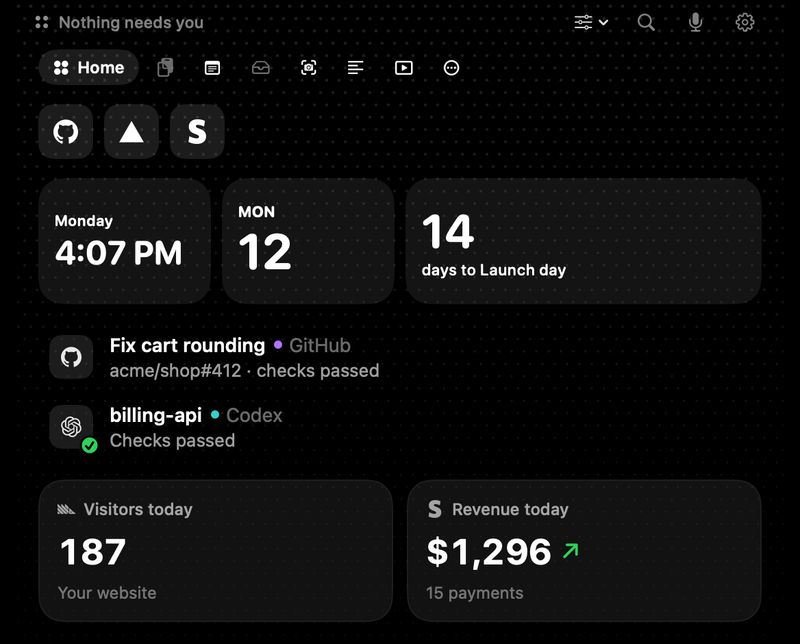Click the '187' visitors count
The width and height of the screenshot is (800, 644).
tap(93, 552)
